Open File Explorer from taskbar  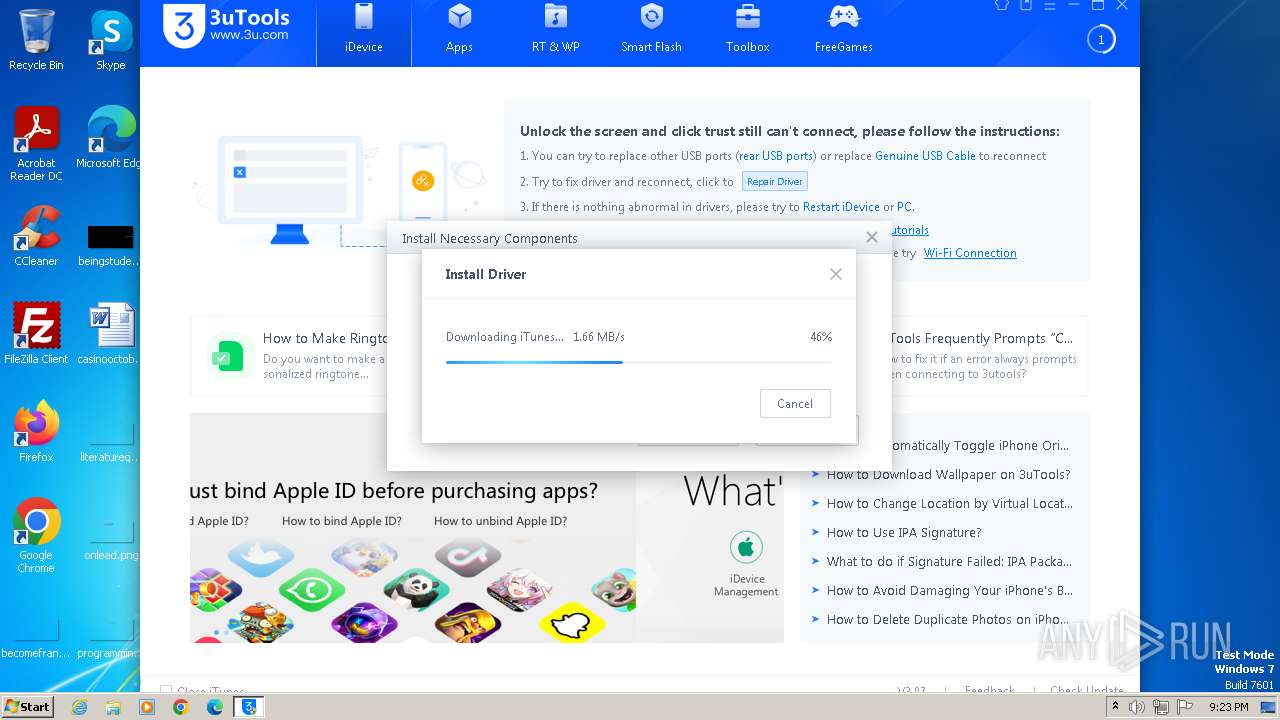tap(113, 707)
